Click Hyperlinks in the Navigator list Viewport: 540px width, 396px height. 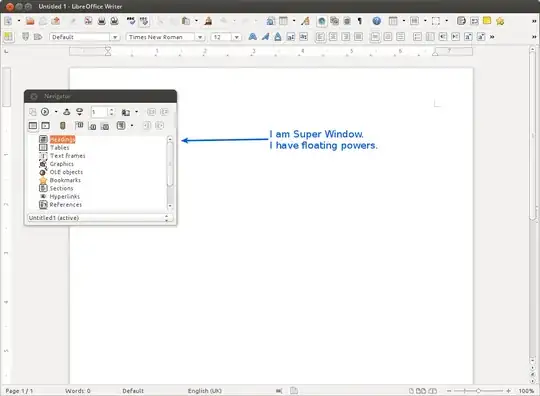click(64, 196)
